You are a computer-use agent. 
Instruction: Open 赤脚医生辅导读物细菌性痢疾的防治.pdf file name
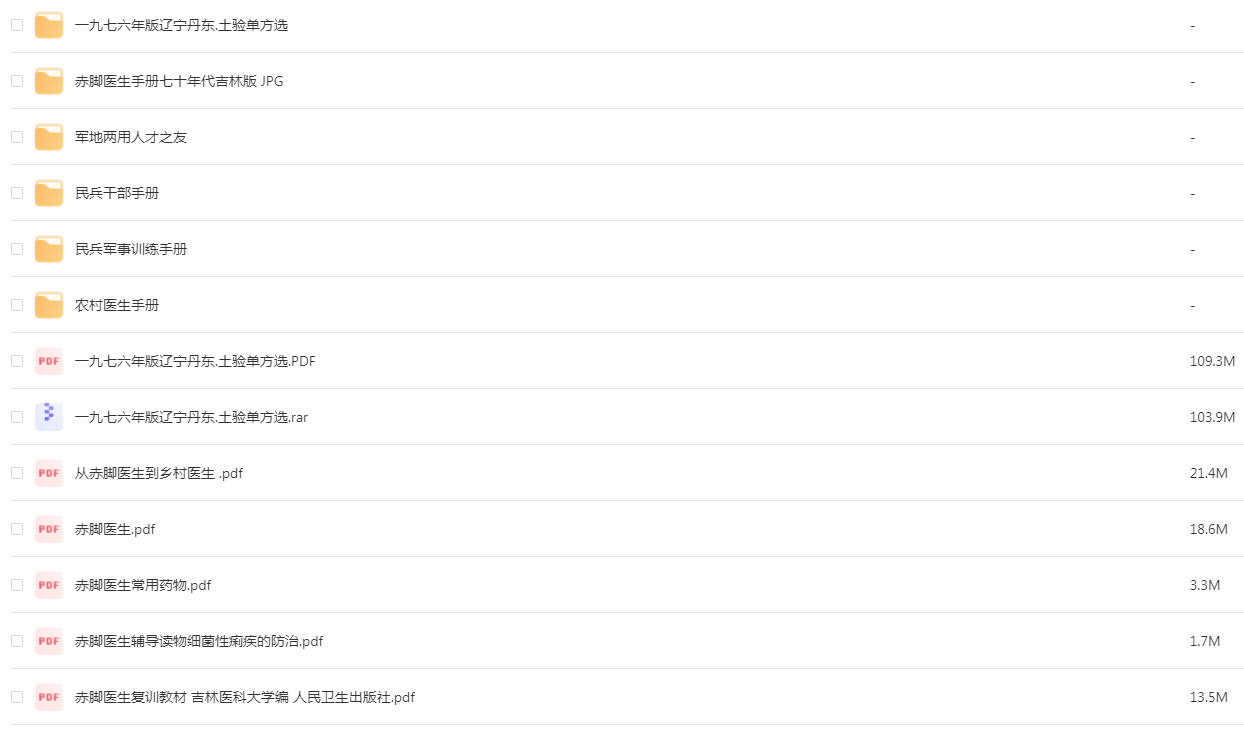tap(199, 641)
